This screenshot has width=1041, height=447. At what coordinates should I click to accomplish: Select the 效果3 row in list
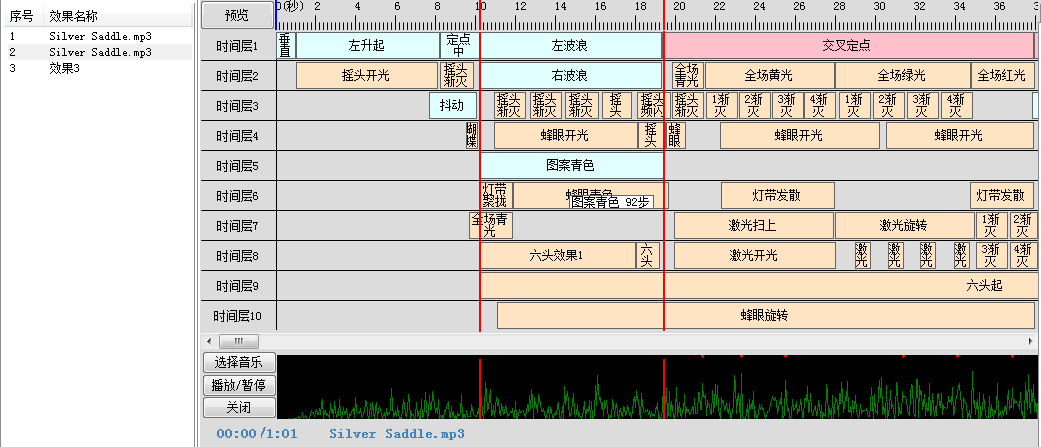pyautogui.click(x=100, y=68)
